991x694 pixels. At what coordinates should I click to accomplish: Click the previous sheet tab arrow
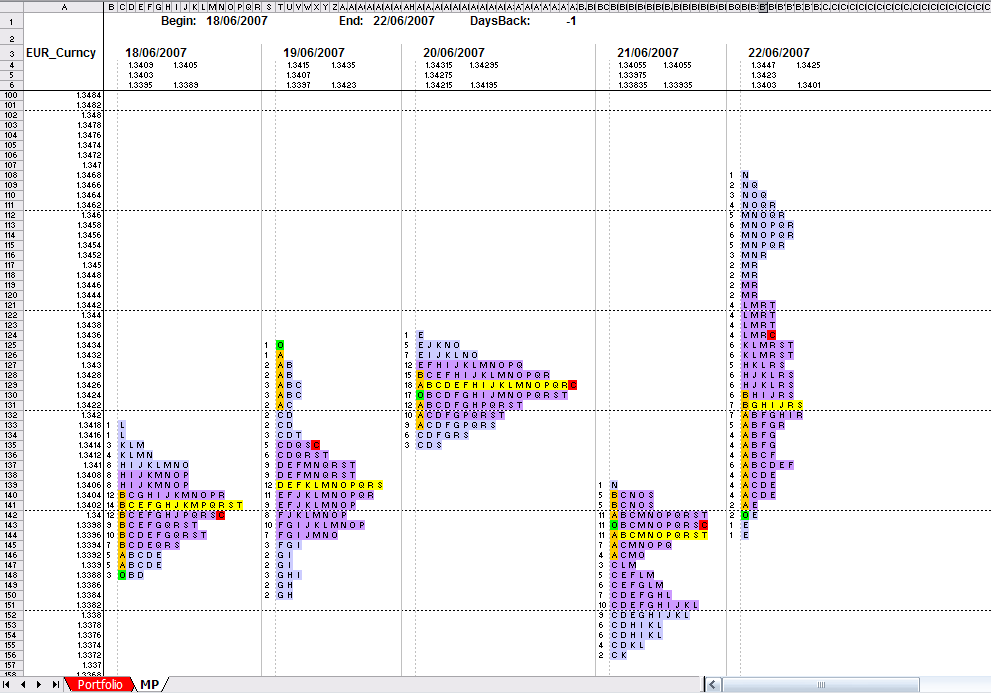coord(23,685)
